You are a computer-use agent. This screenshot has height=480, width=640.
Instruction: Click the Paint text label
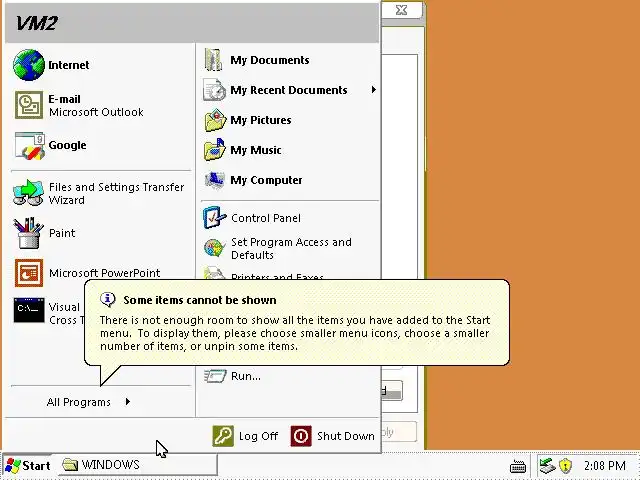pos(62,233)
